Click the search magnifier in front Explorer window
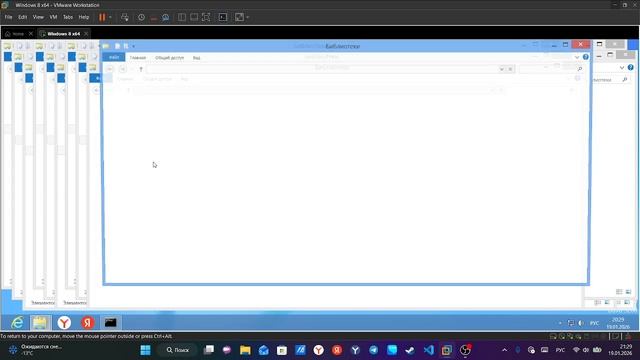The width and height of the screenshot is (640, 360). [x=580, y=69]
